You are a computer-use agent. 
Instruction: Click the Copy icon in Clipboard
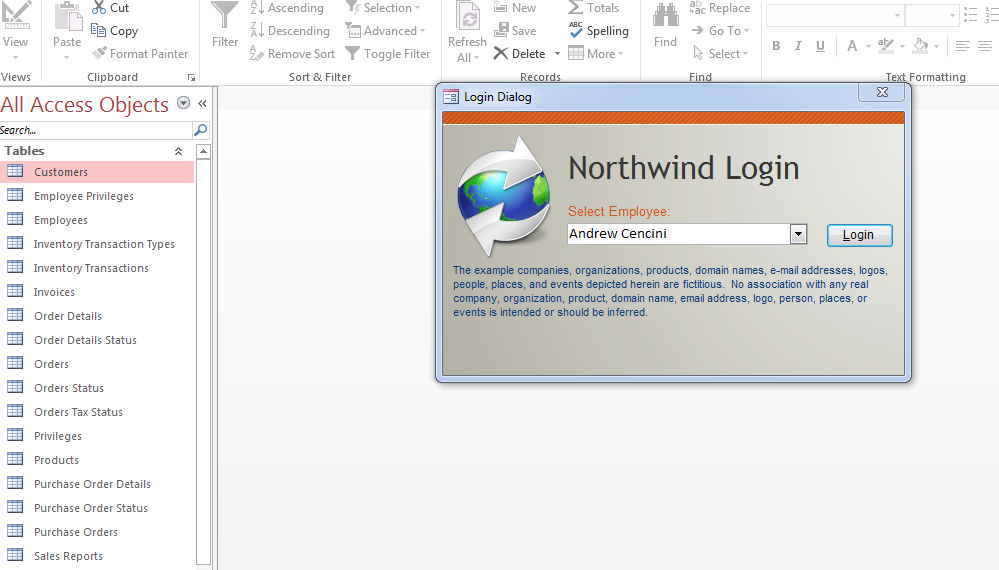pyautogui.click(x=99, y=31)
